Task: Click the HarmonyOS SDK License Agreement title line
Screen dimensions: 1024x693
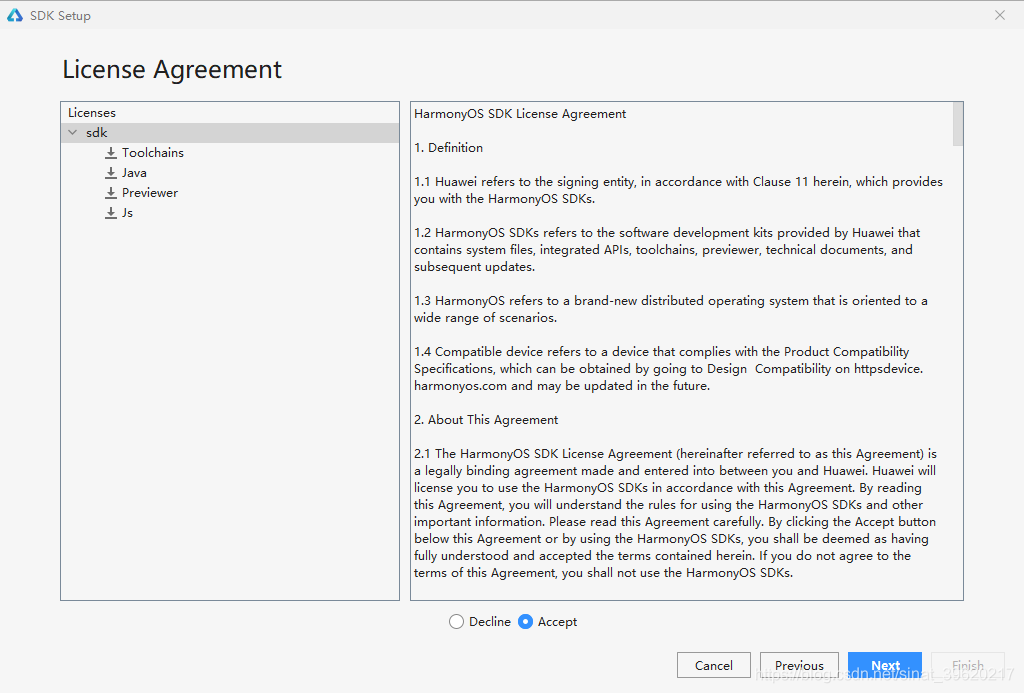Action: tap(520, 114)
